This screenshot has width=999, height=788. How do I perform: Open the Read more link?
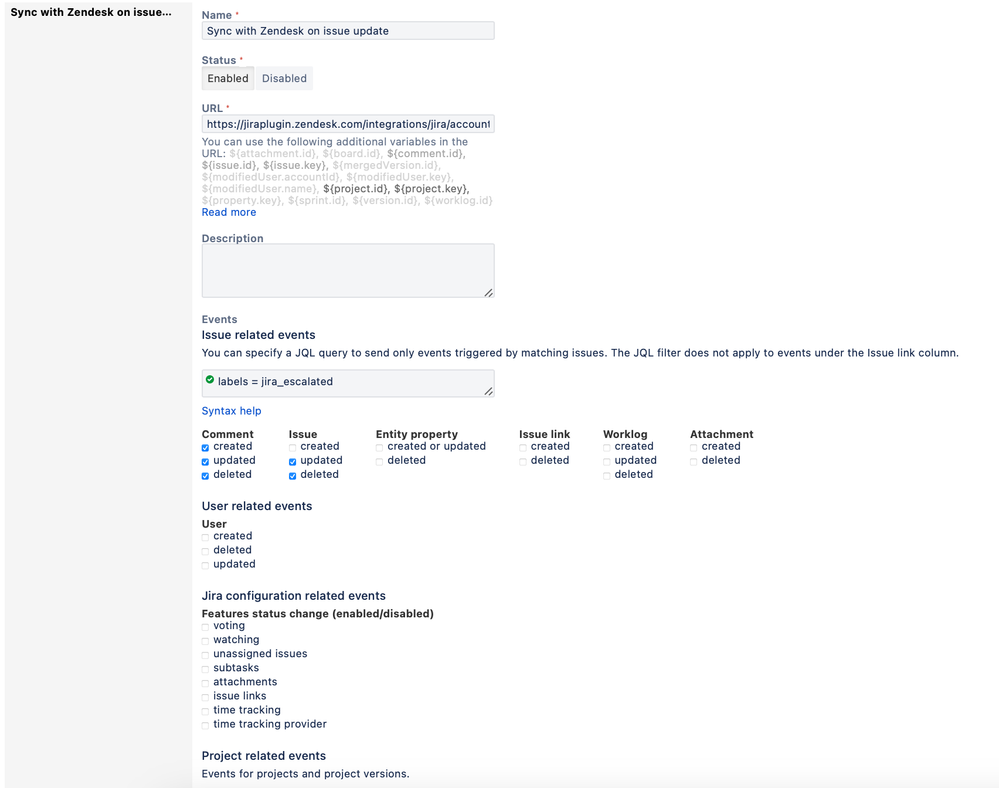tap(229, 212)
